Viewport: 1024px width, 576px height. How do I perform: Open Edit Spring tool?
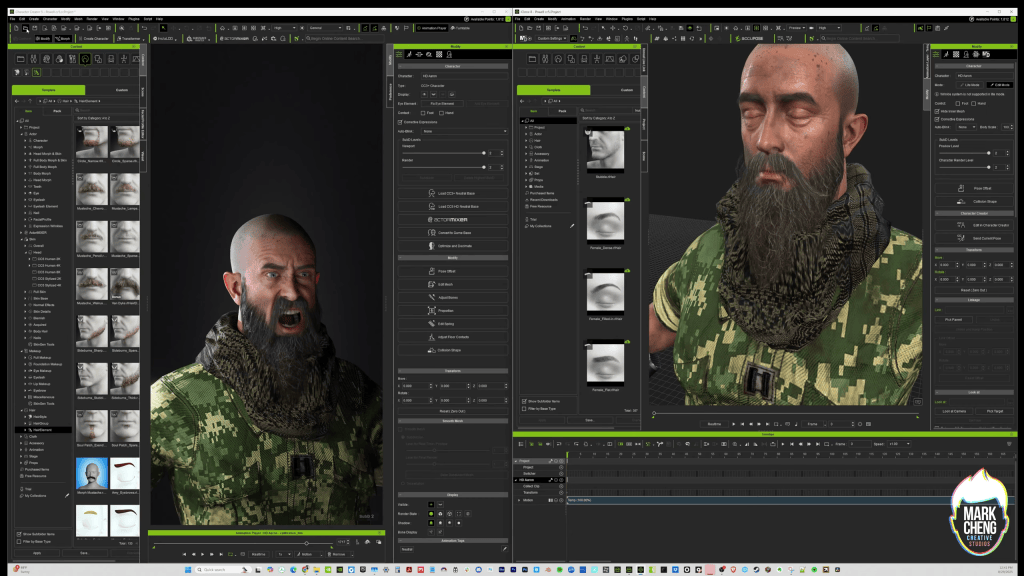453,323
